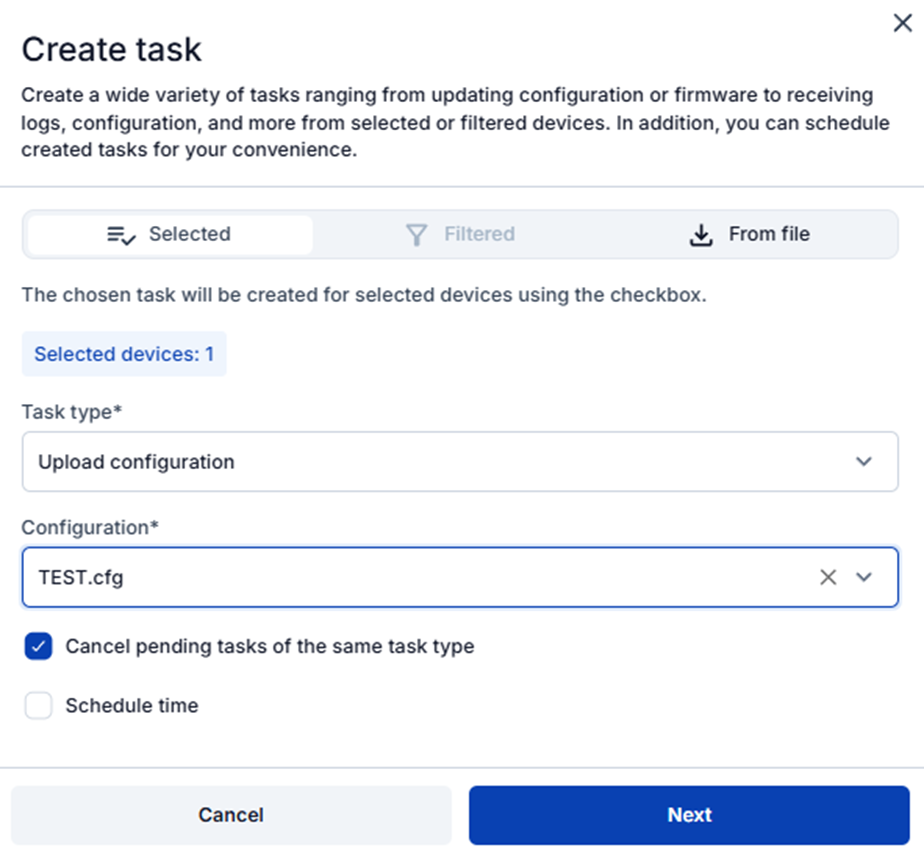The height and width of the screenshot is (856, 924).
Task: Toggle Schedule time via its label text
Action: tap(131, 705)
